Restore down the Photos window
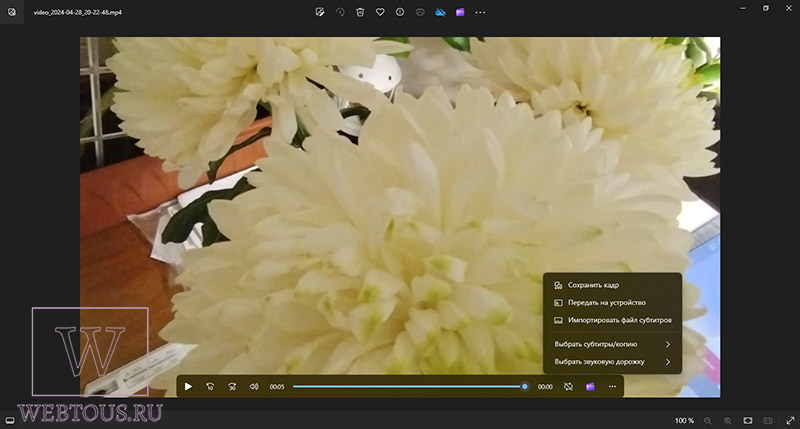This screenshot has height=429, width=800. (766, 8)
